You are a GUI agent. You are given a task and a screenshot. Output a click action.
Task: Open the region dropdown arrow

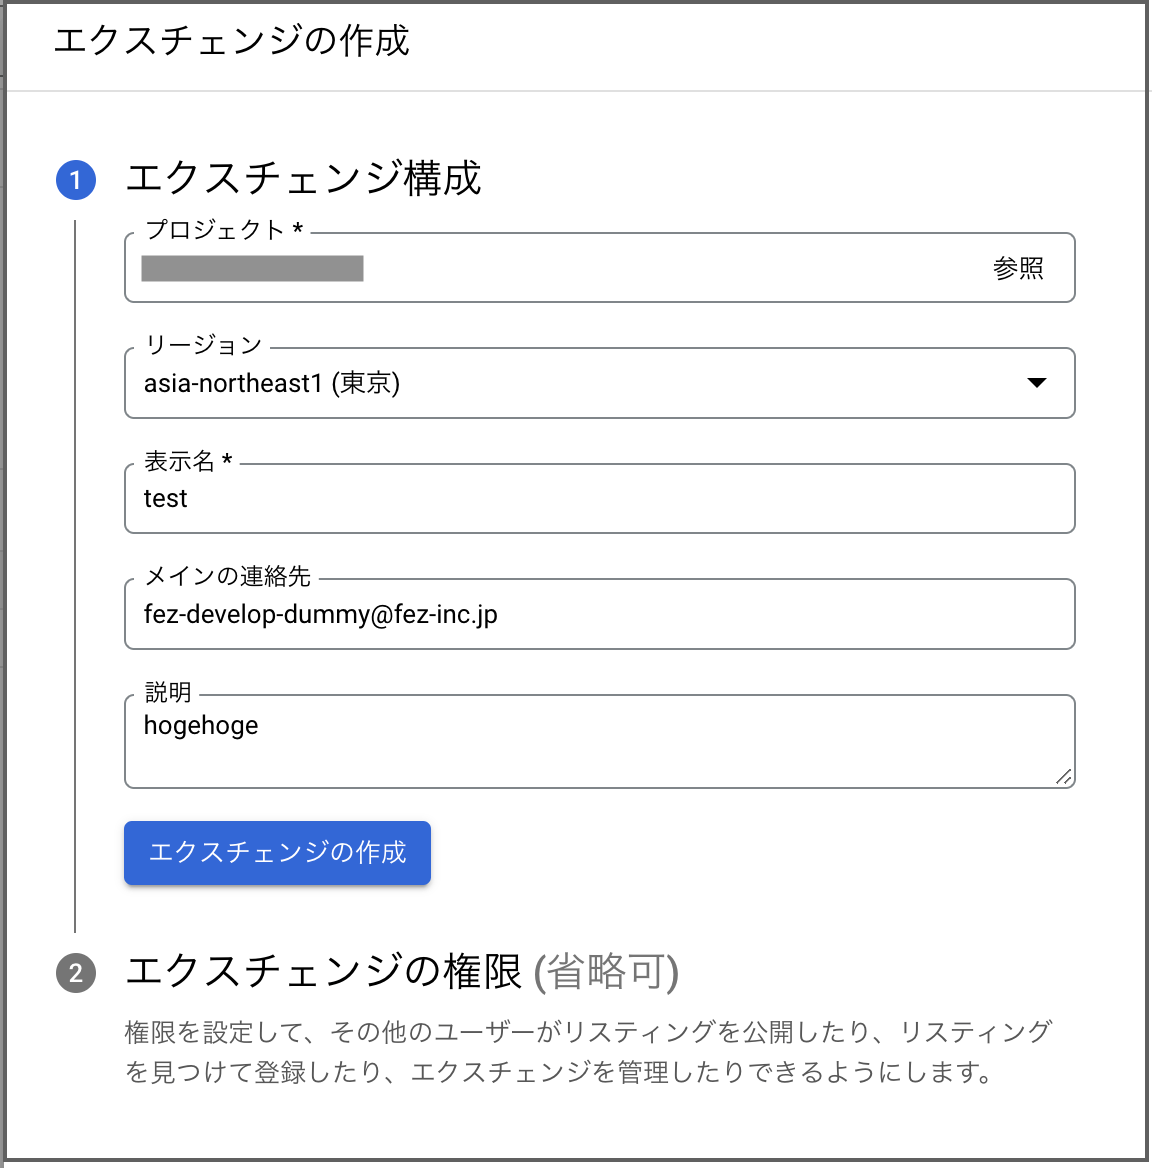click(1037, 383)
